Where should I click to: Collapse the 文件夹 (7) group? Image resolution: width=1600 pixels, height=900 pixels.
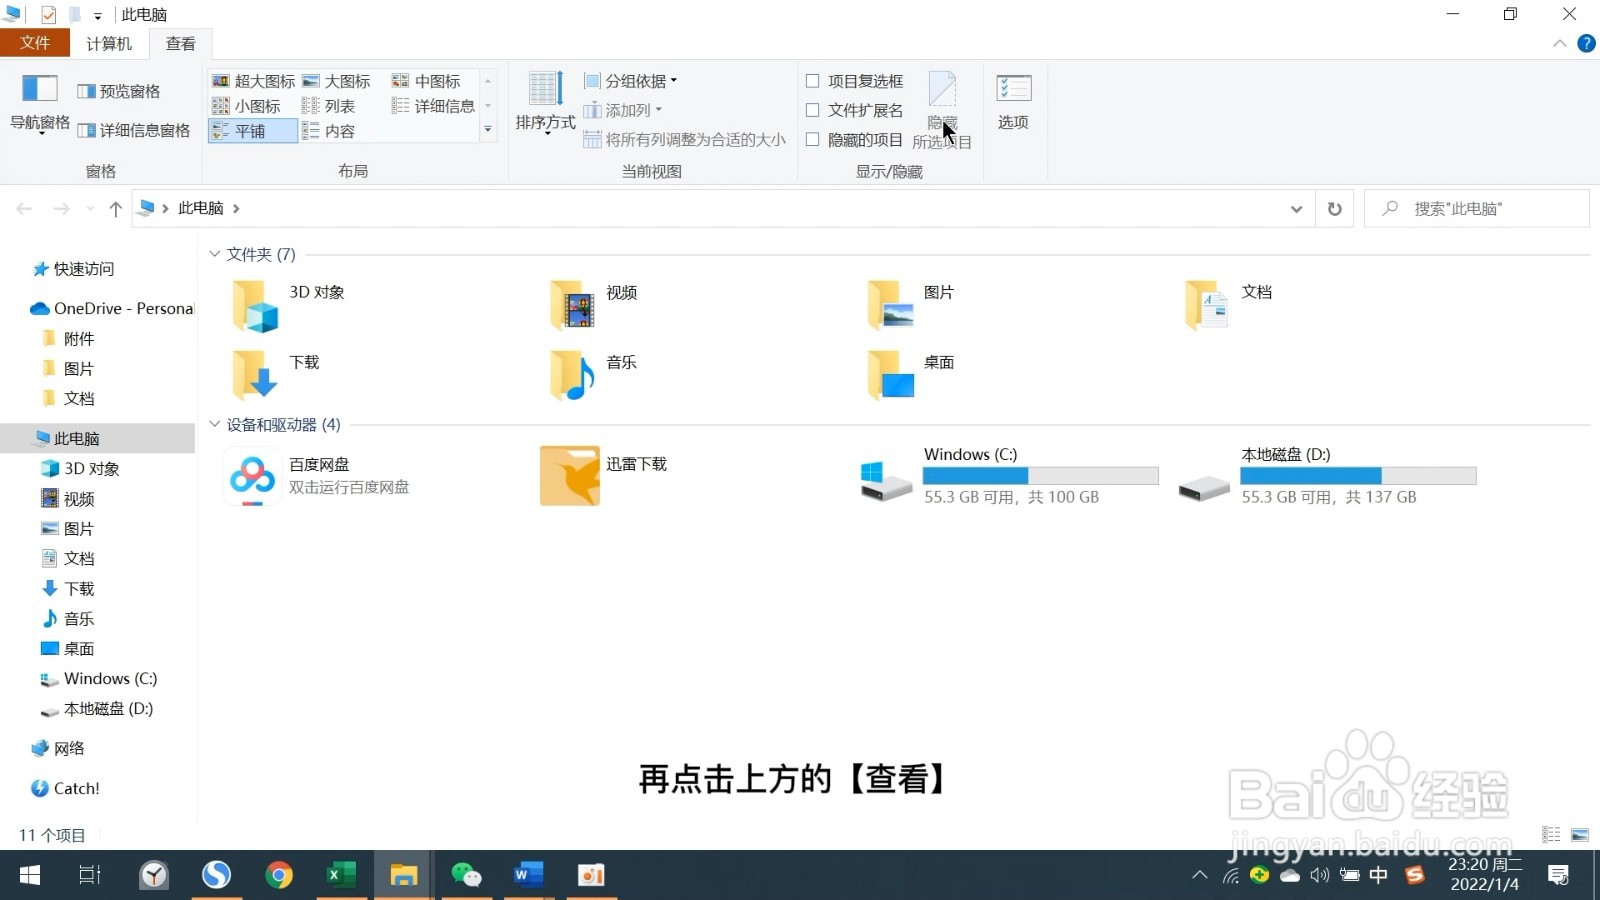(x=214, y=254)
